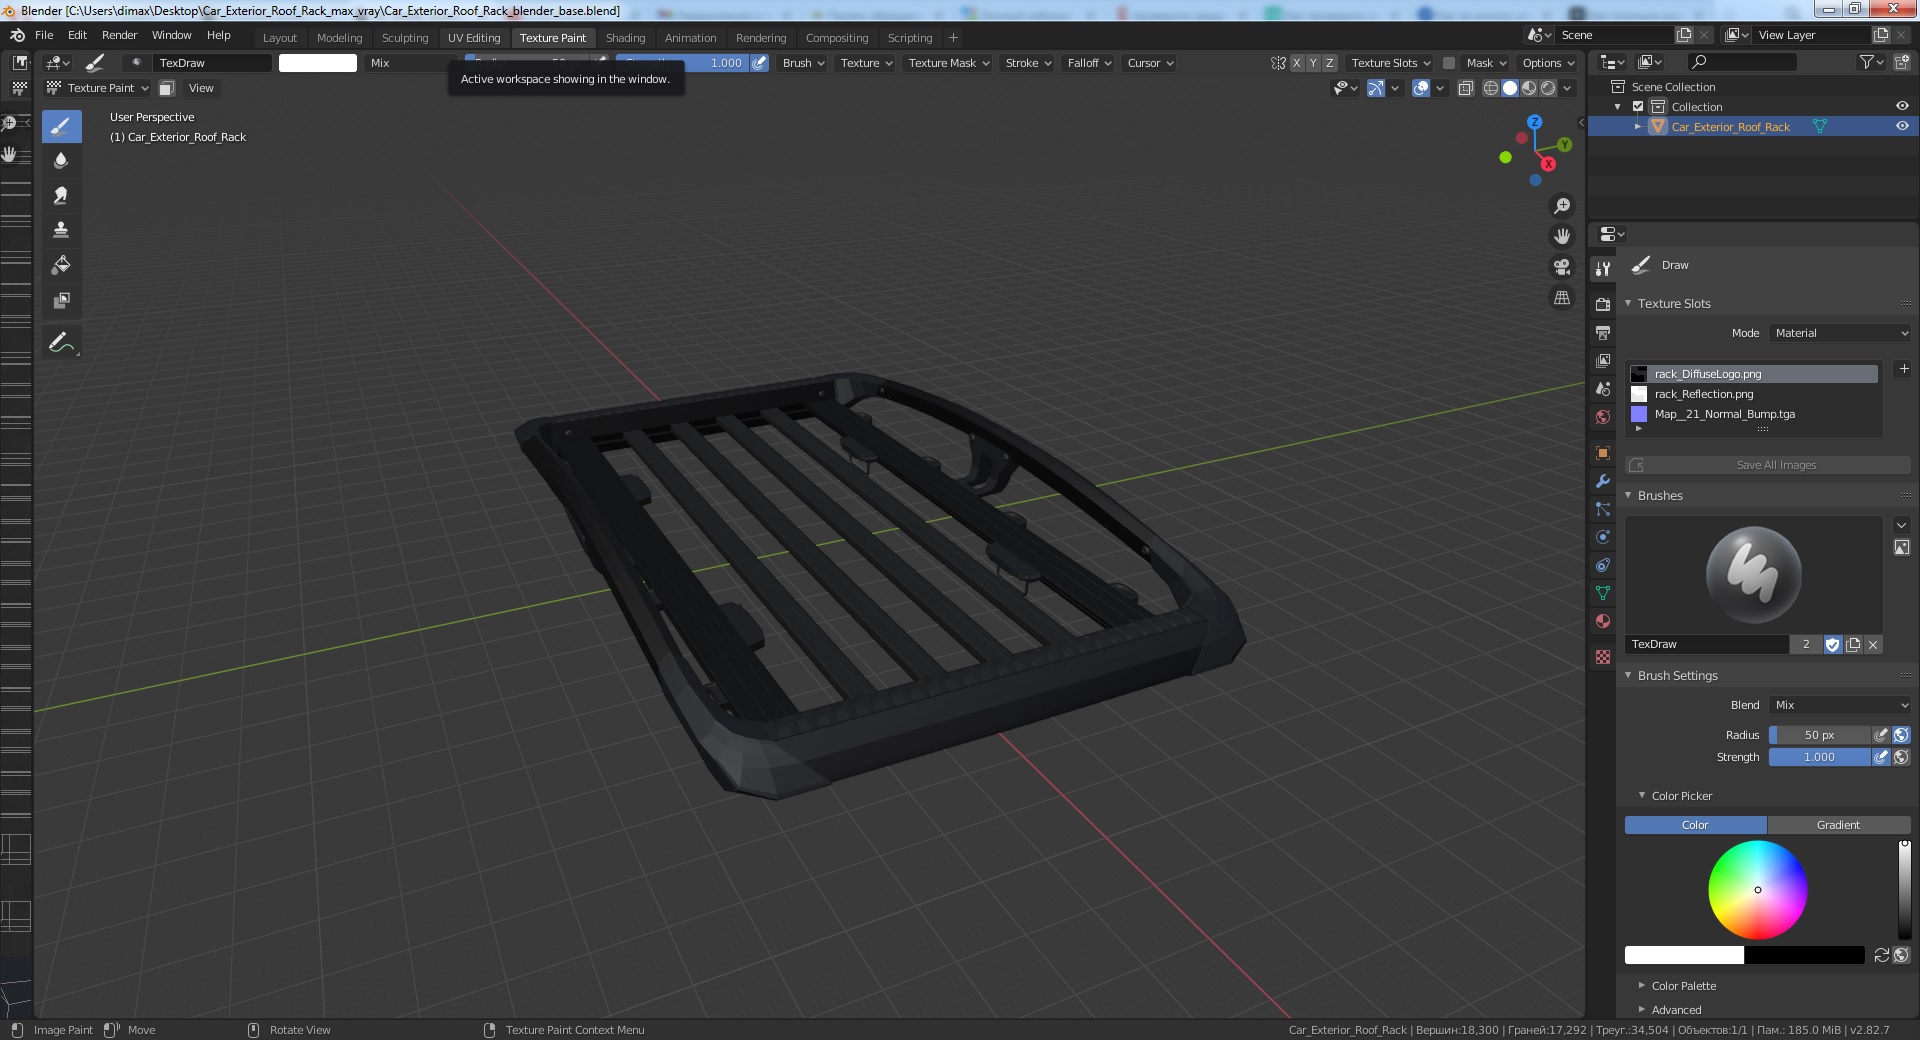Viewport: 1920px width, 1040px height.
Task: Toggle Z axis symmetry
Action: click(1329, 63)
